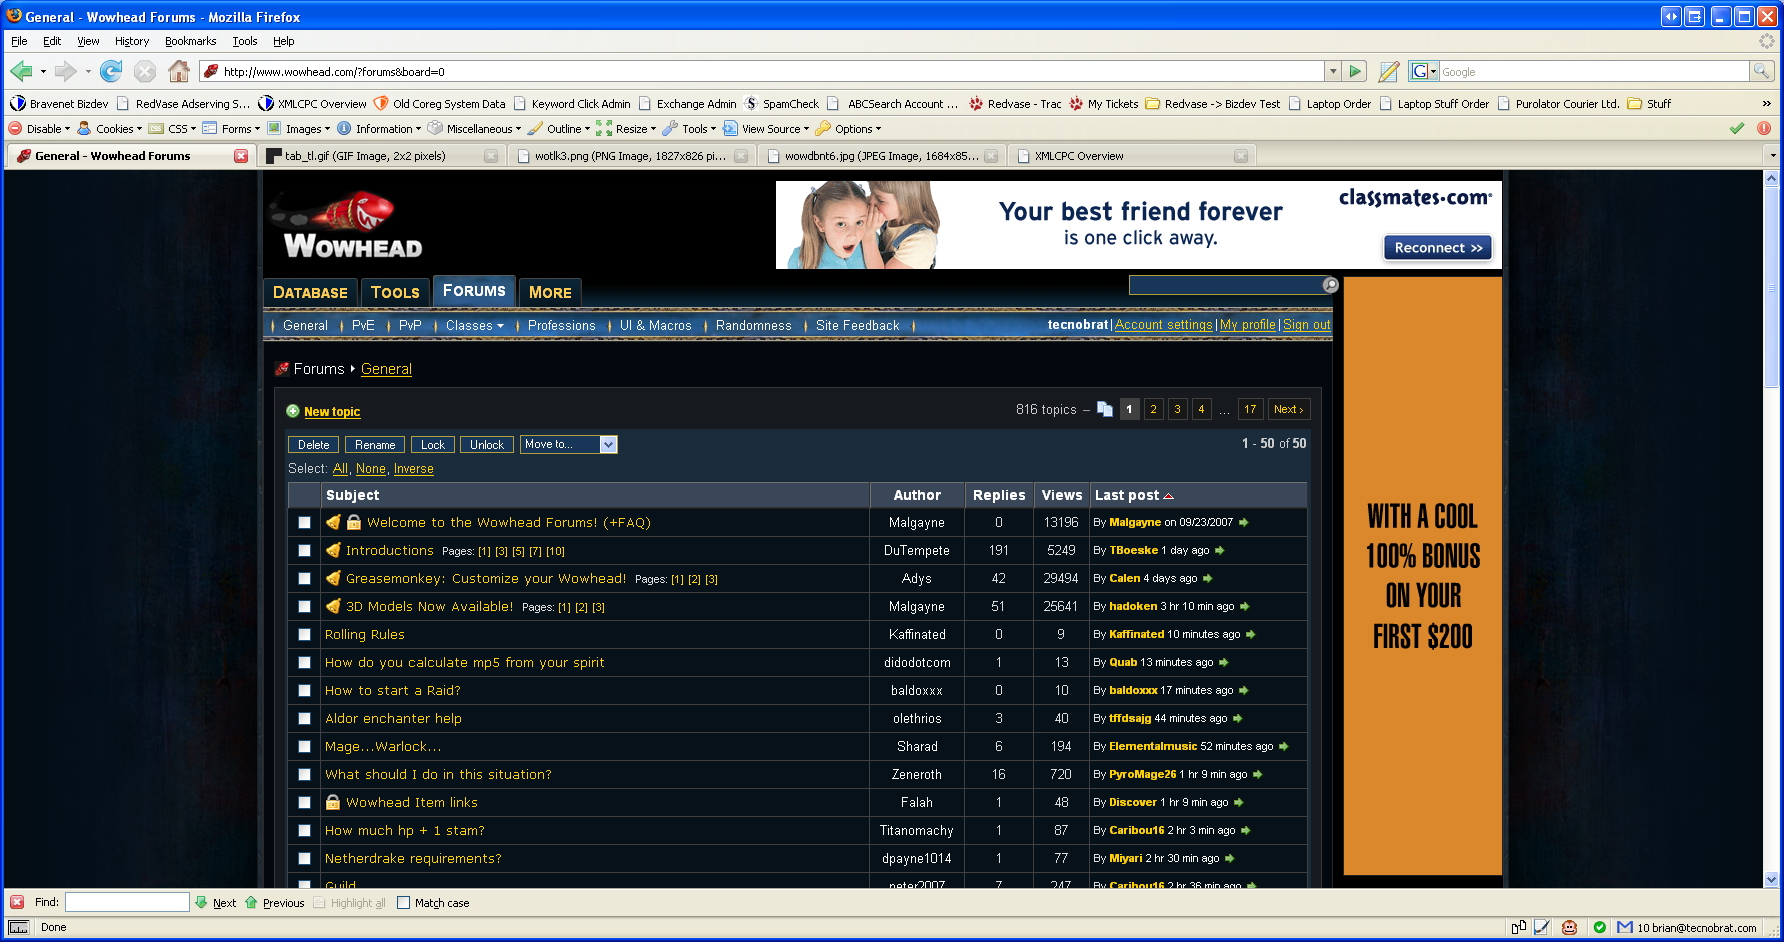Click the Wowhead logo
The height and width of the screenshot is (942, 1784).
point(346,226)
